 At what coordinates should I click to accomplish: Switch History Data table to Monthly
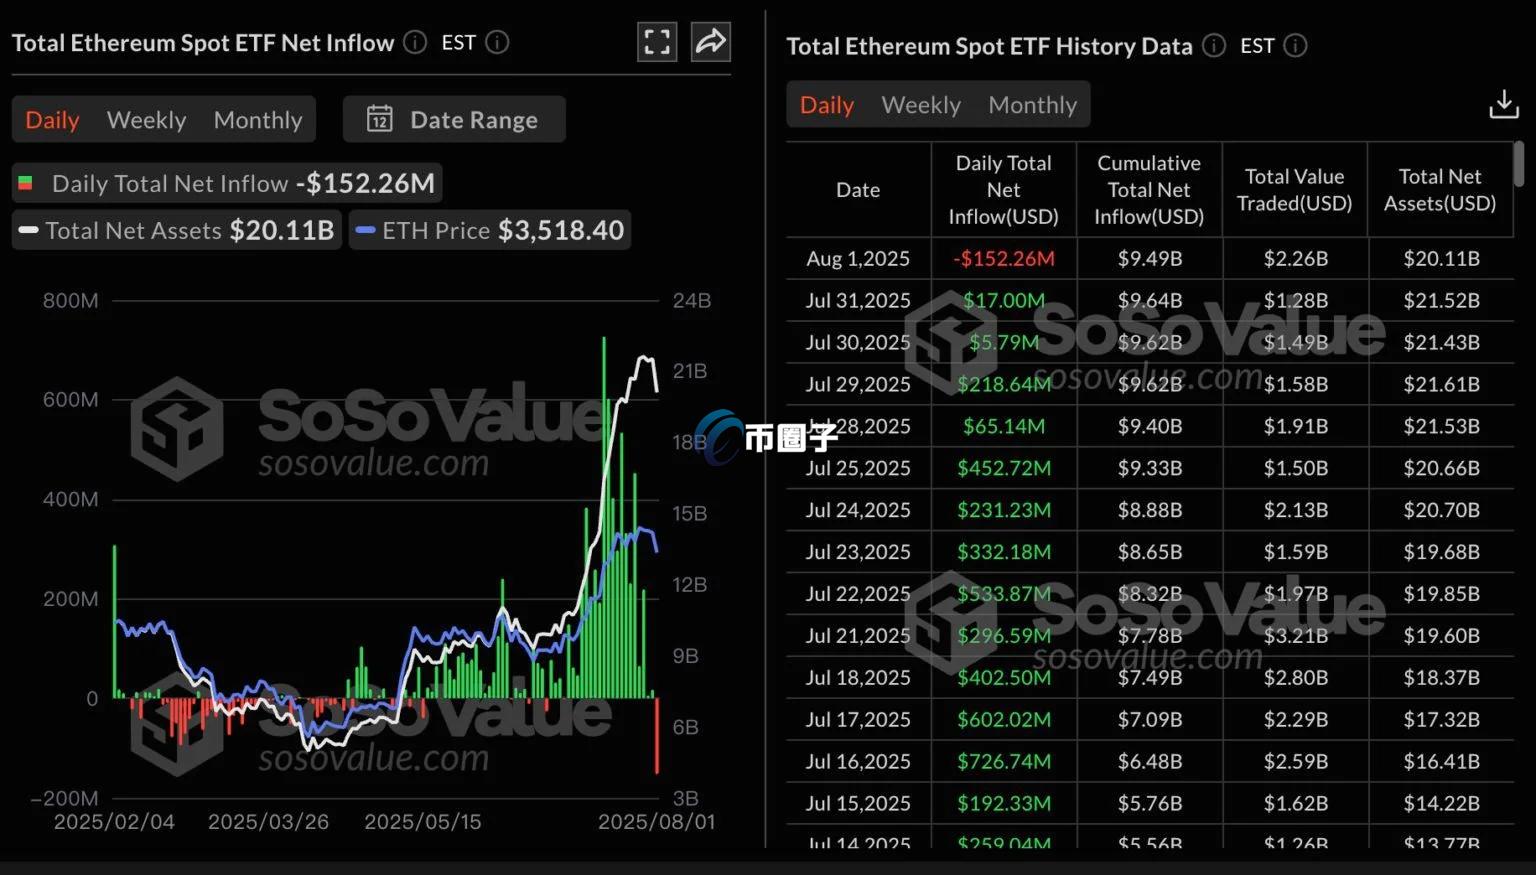pyautogui.click(x=1033, y=104)
